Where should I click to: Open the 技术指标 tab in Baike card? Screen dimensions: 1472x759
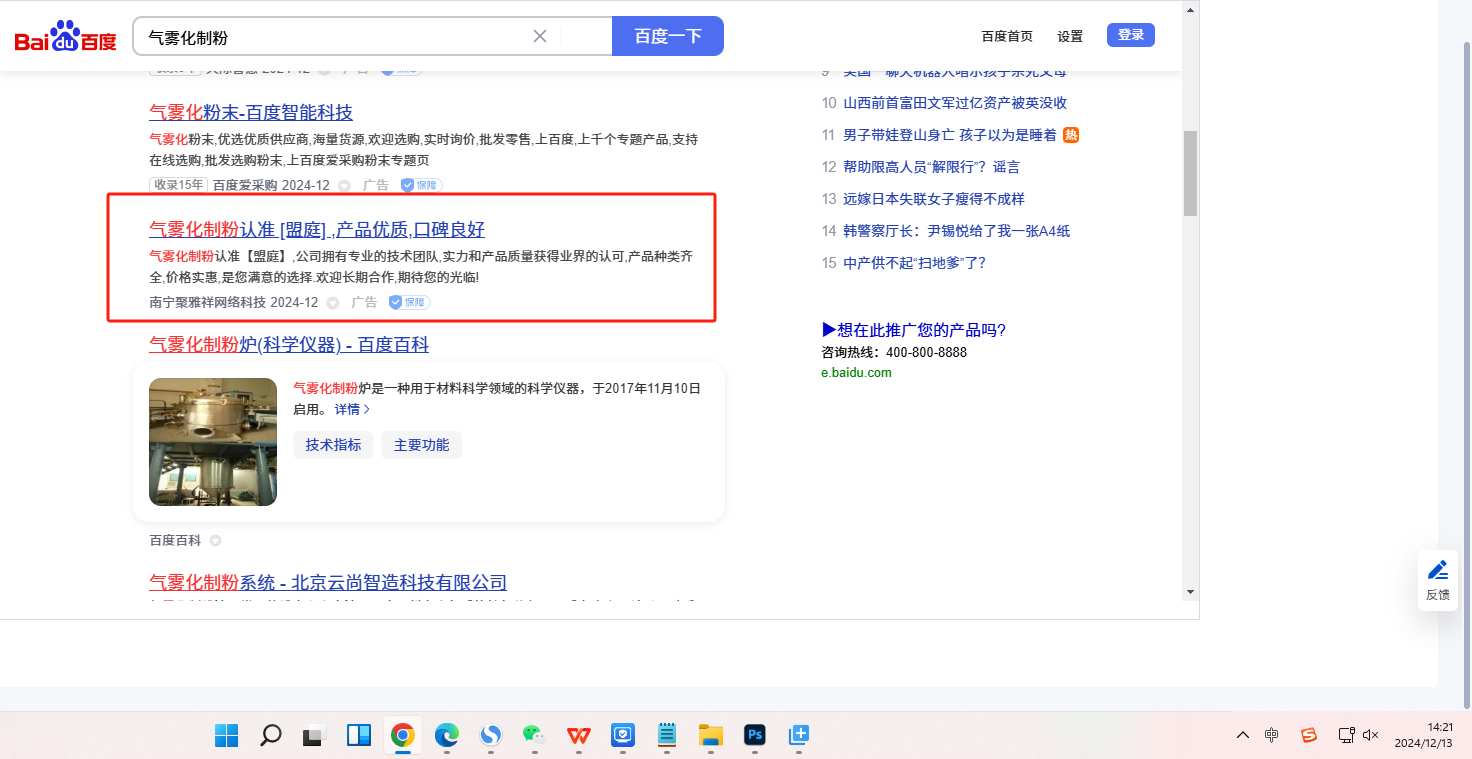tap(333, 445)
